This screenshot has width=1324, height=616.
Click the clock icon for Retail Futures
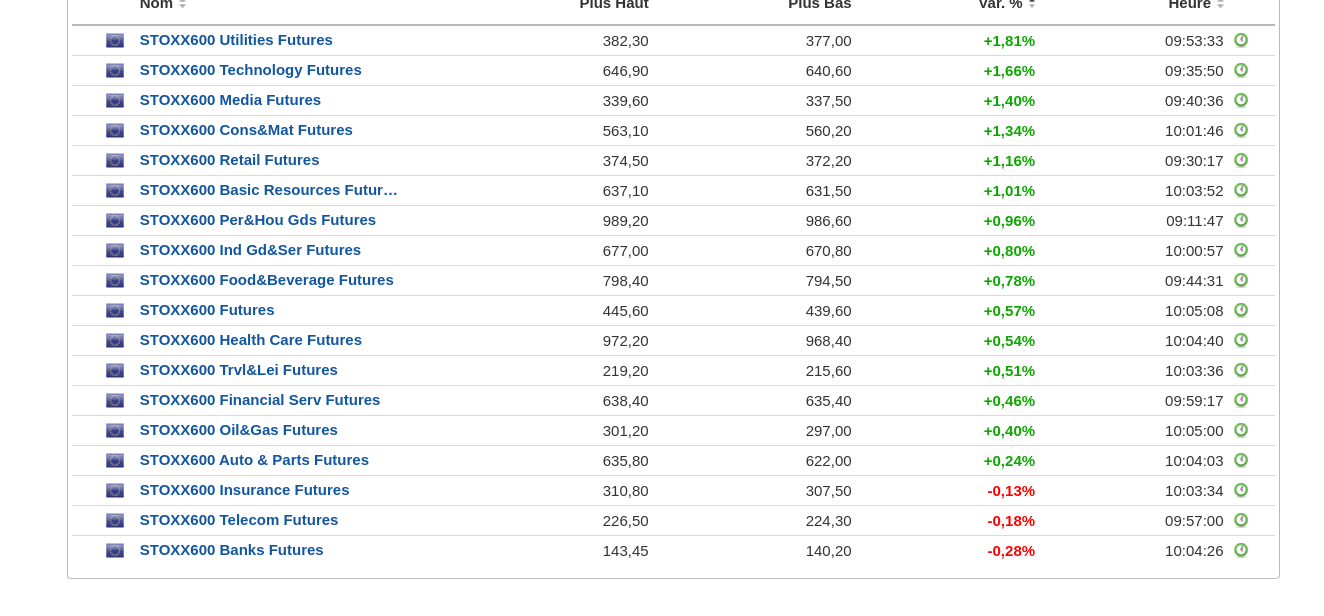tap(1240, 160)
